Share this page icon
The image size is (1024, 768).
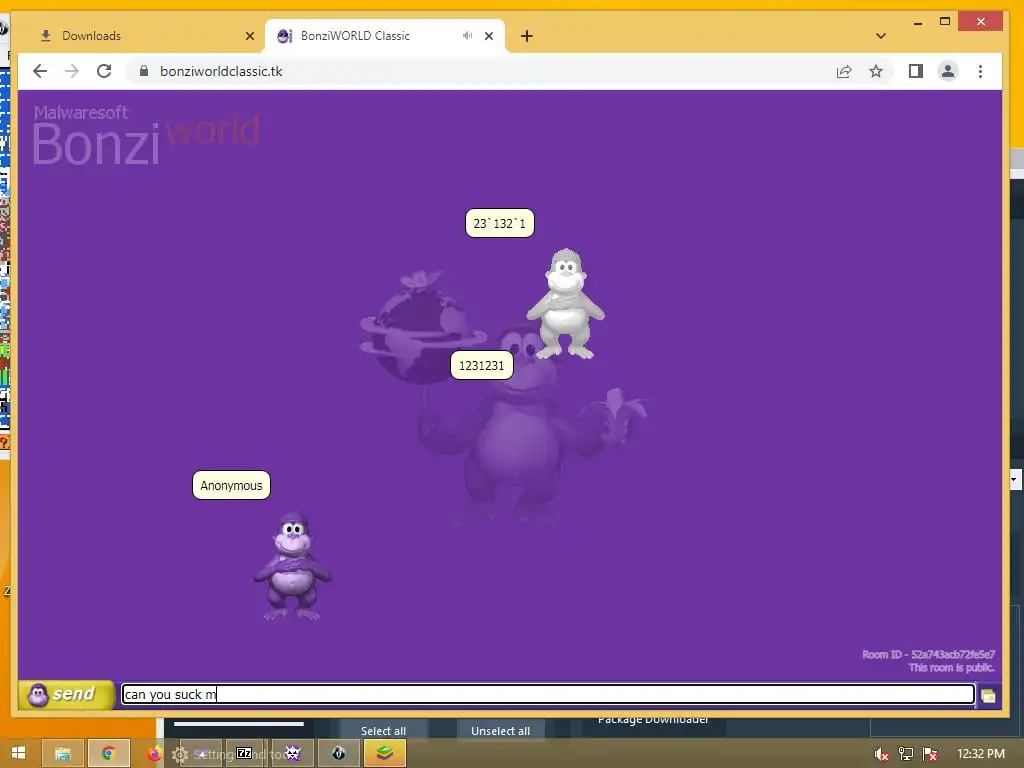[844, 71]
